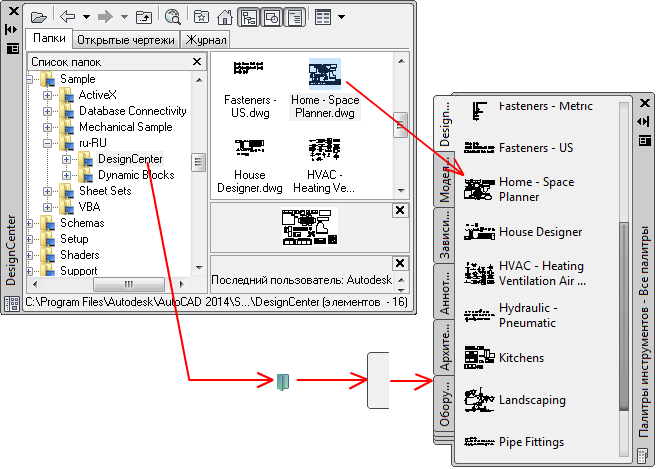Viewport: 657px width, 469px height.
Task: Switch to the Открытые чертежи tab
Action: pos(126,40)
